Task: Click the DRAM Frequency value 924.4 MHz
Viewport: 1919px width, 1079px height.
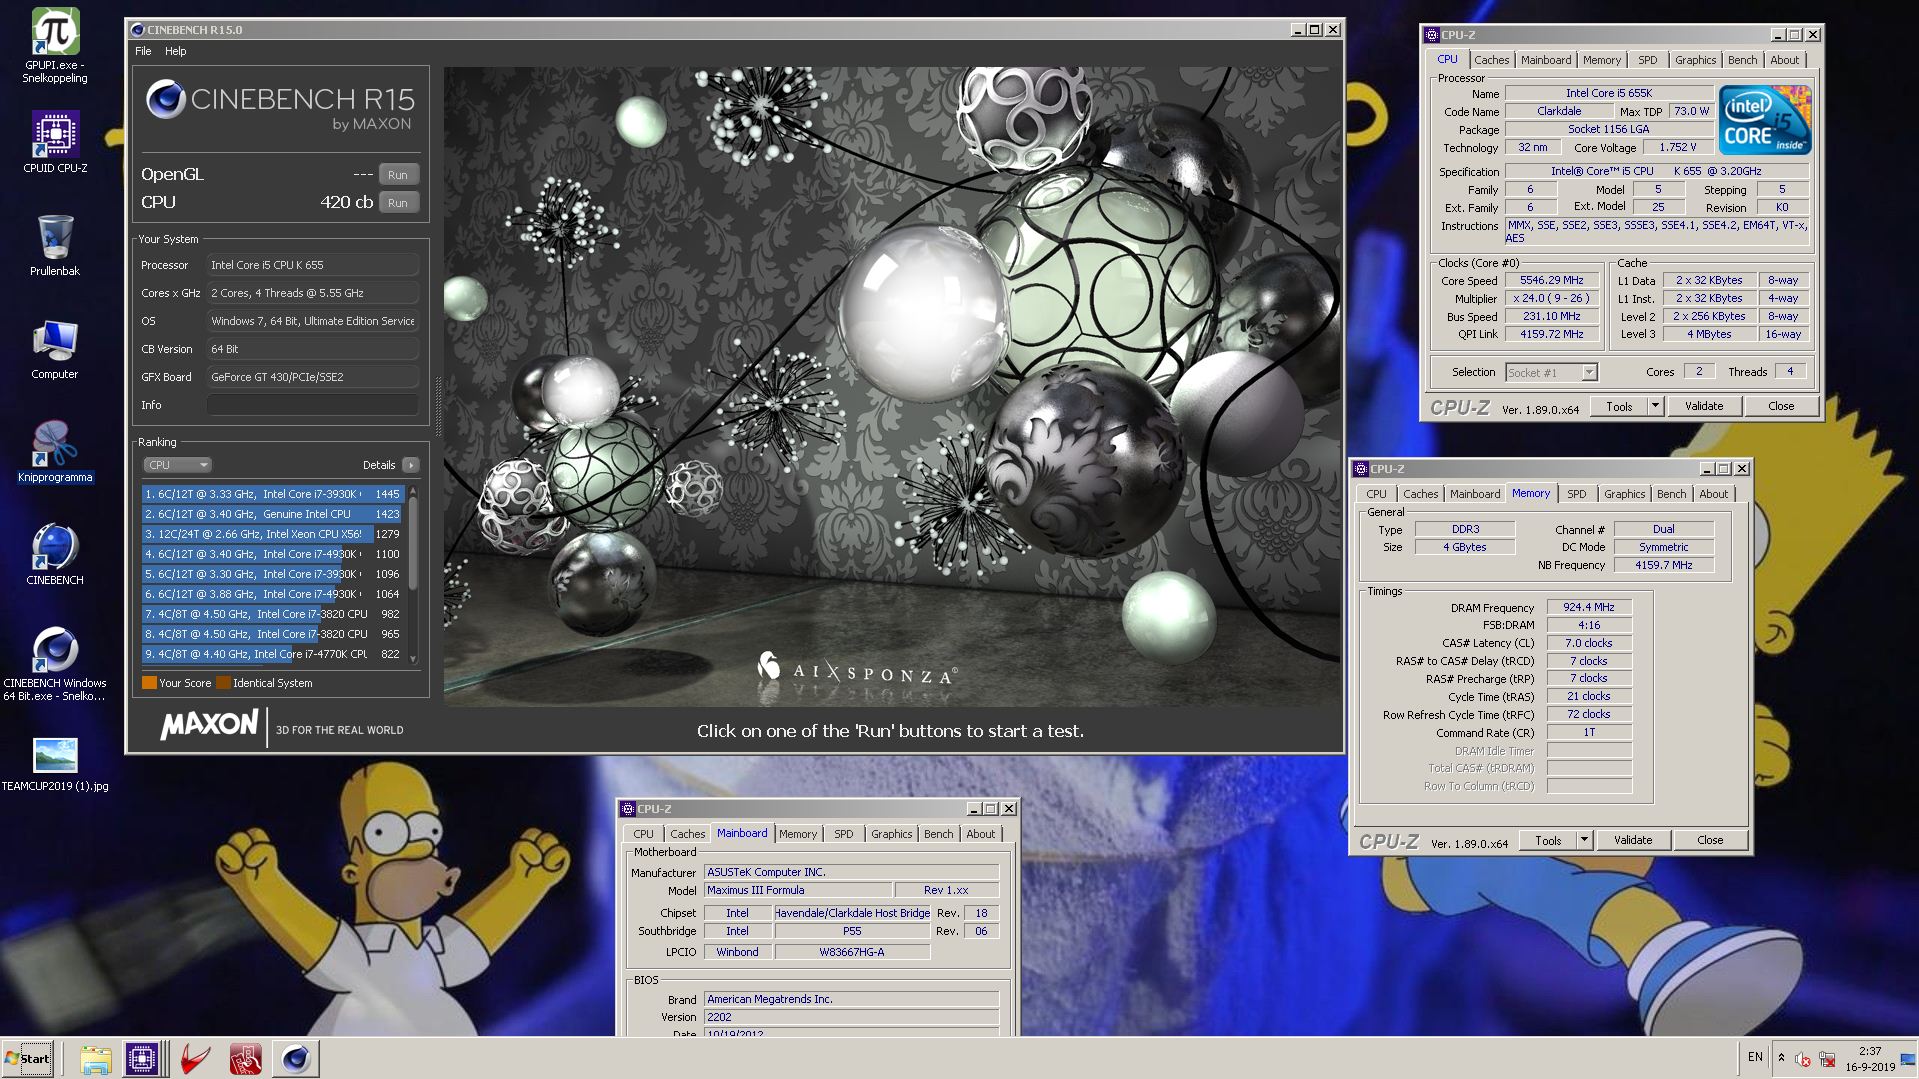Action: tap(1589, 608)
